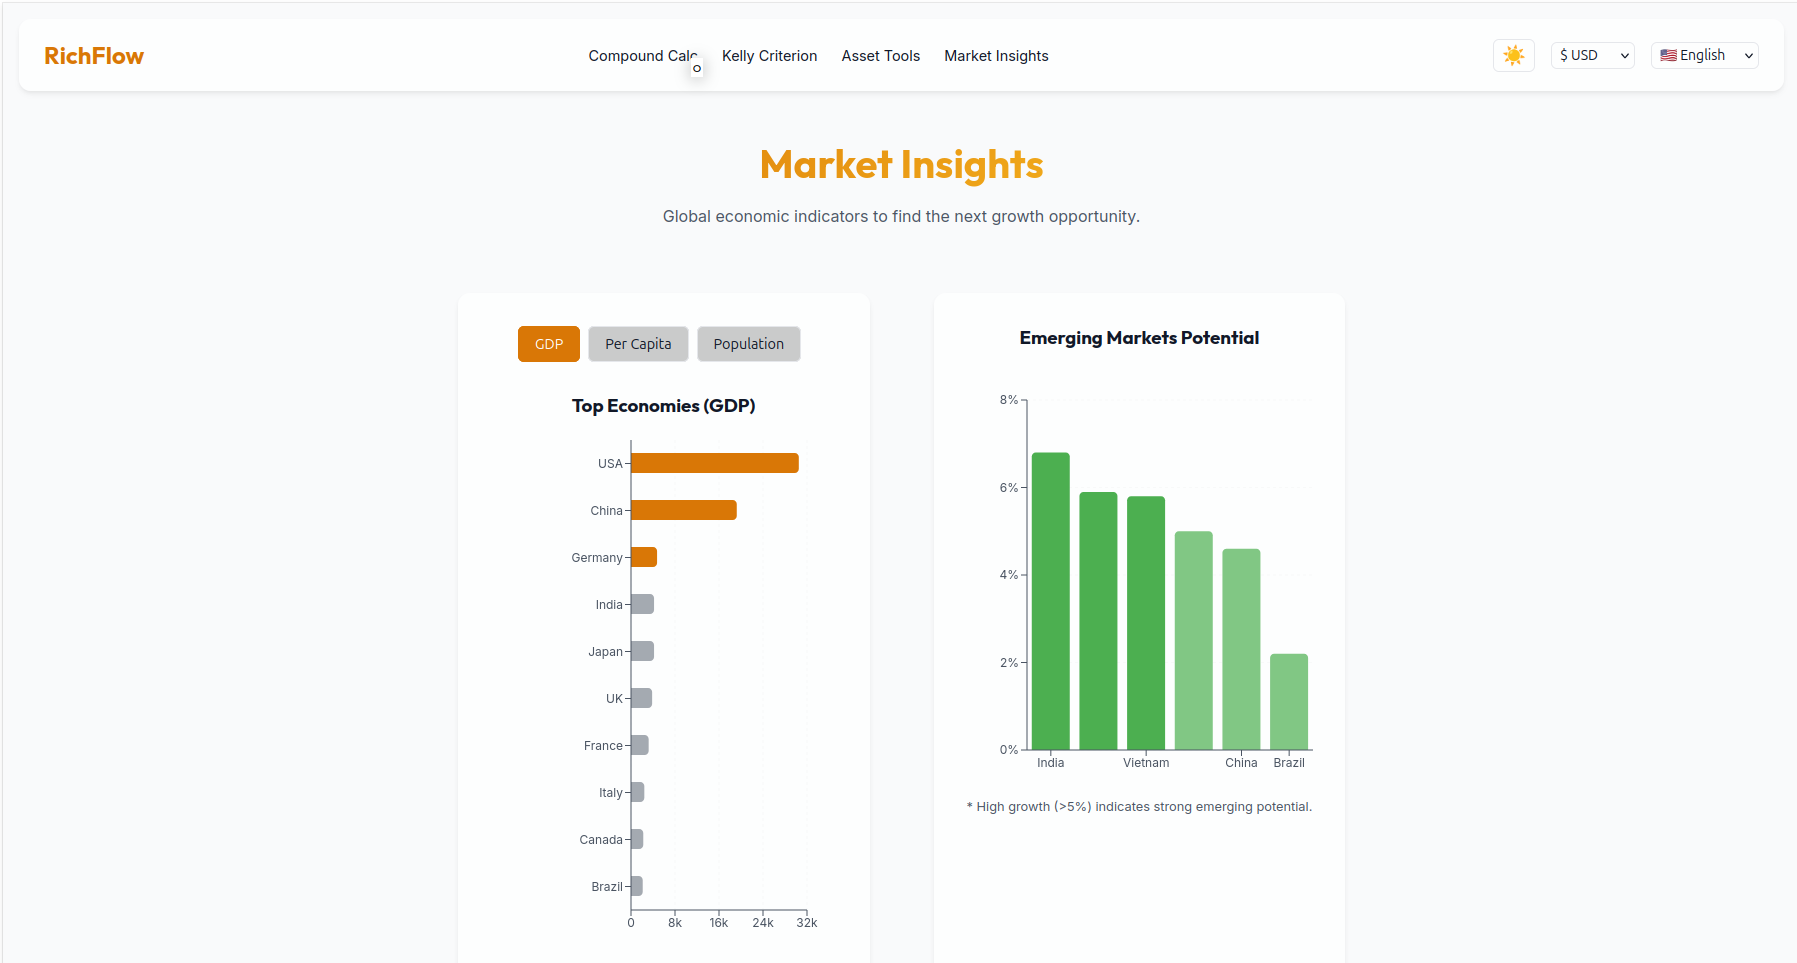The image size is (1797, 963).
Task: Click the USA GDP bar
Action: point(713,462)
